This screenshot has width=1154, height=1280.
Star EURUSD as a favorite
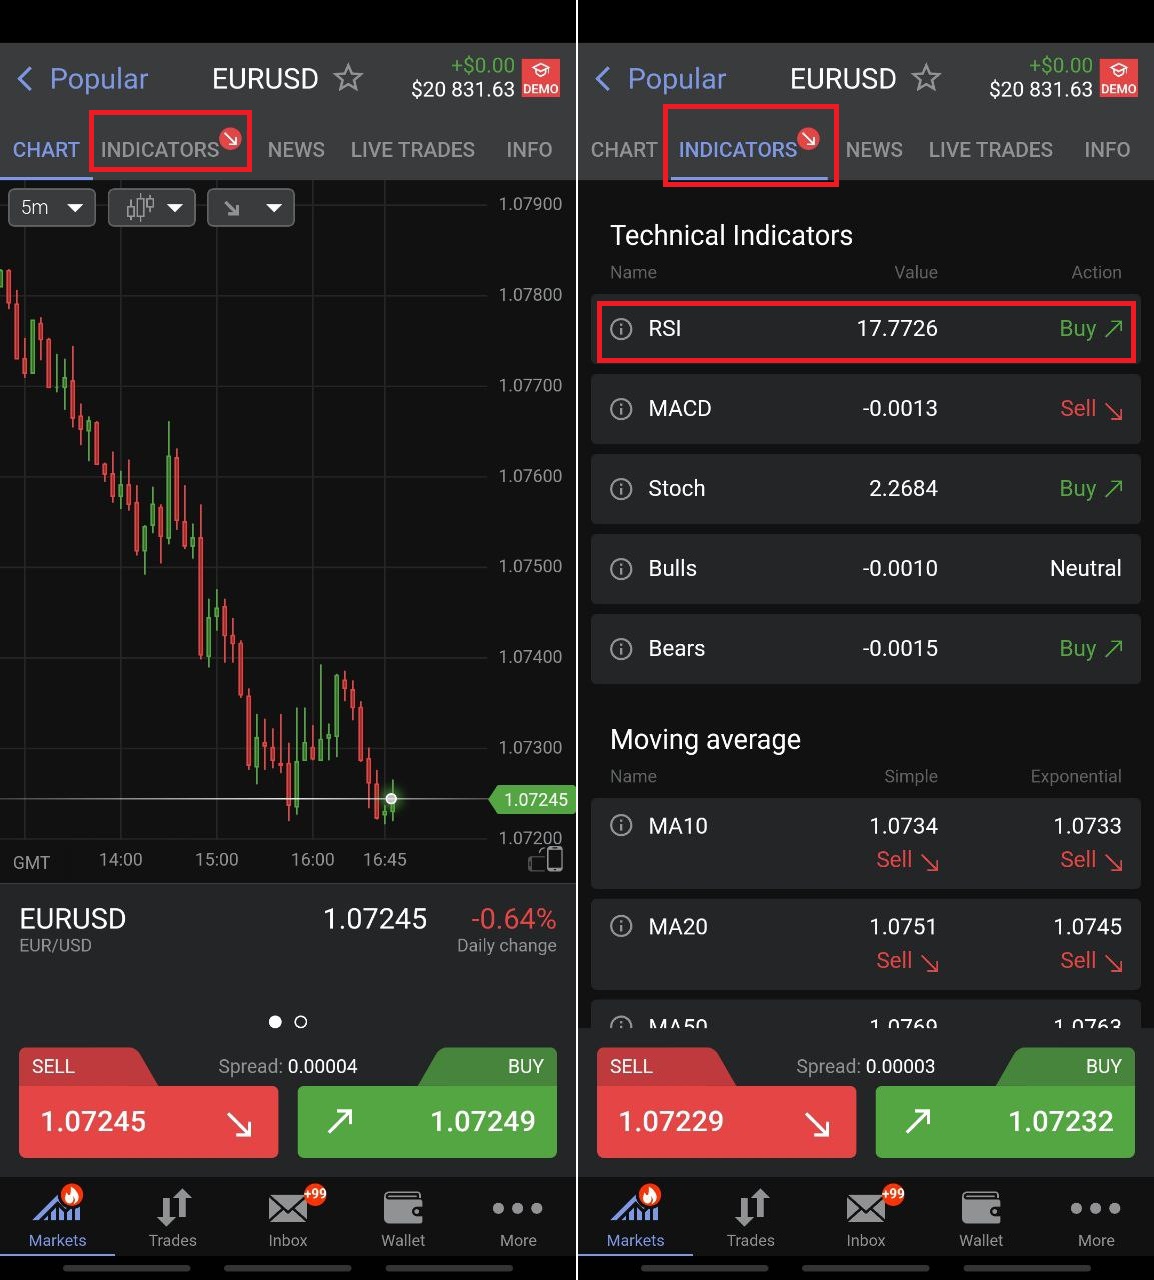click(347, 78)
